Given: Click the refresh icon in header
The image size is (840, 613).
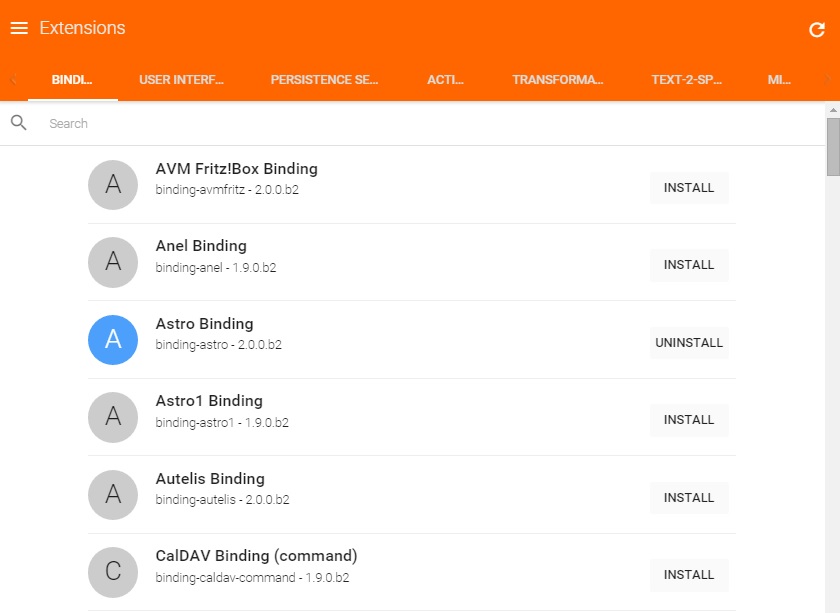Looking at the screenshot, I should [x=817, y=30].
